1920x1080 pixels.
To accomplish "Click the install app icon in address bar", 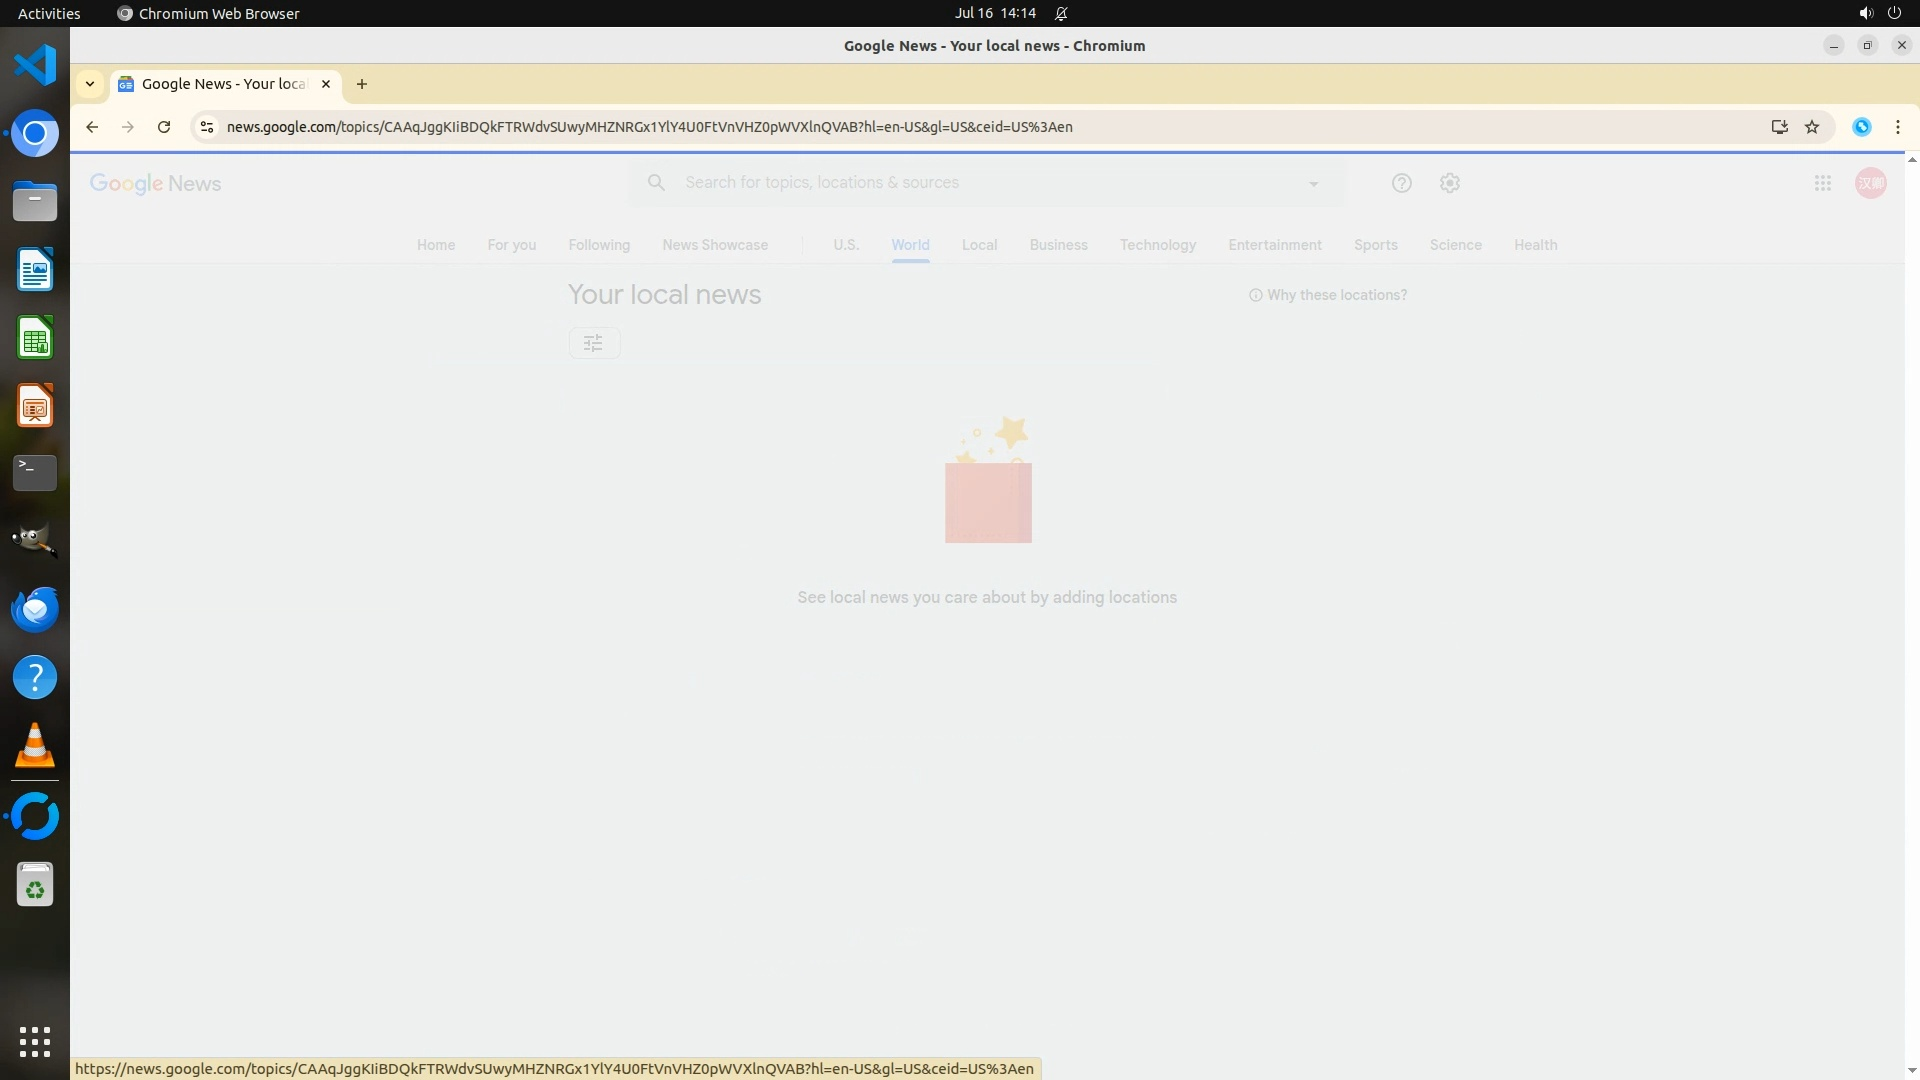I will click(1780, 127).
